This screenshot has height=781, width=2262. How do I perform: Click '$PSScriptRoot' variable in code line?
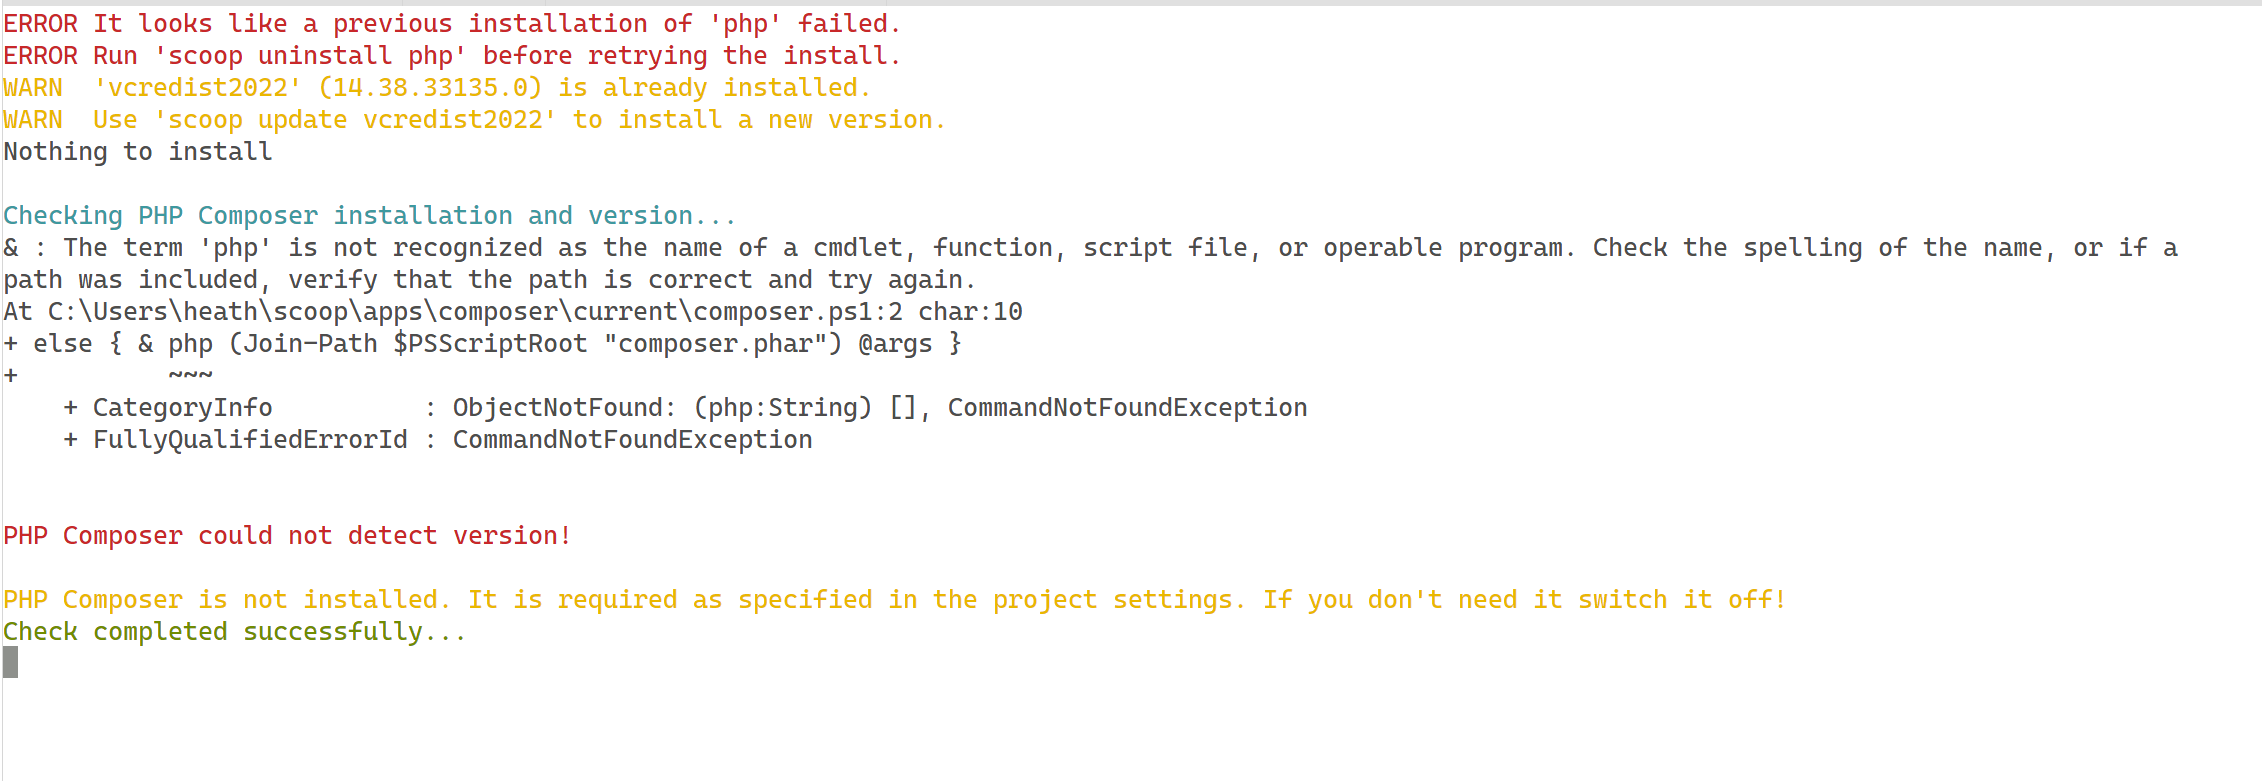pyautogui.click(x=490, y=344)
